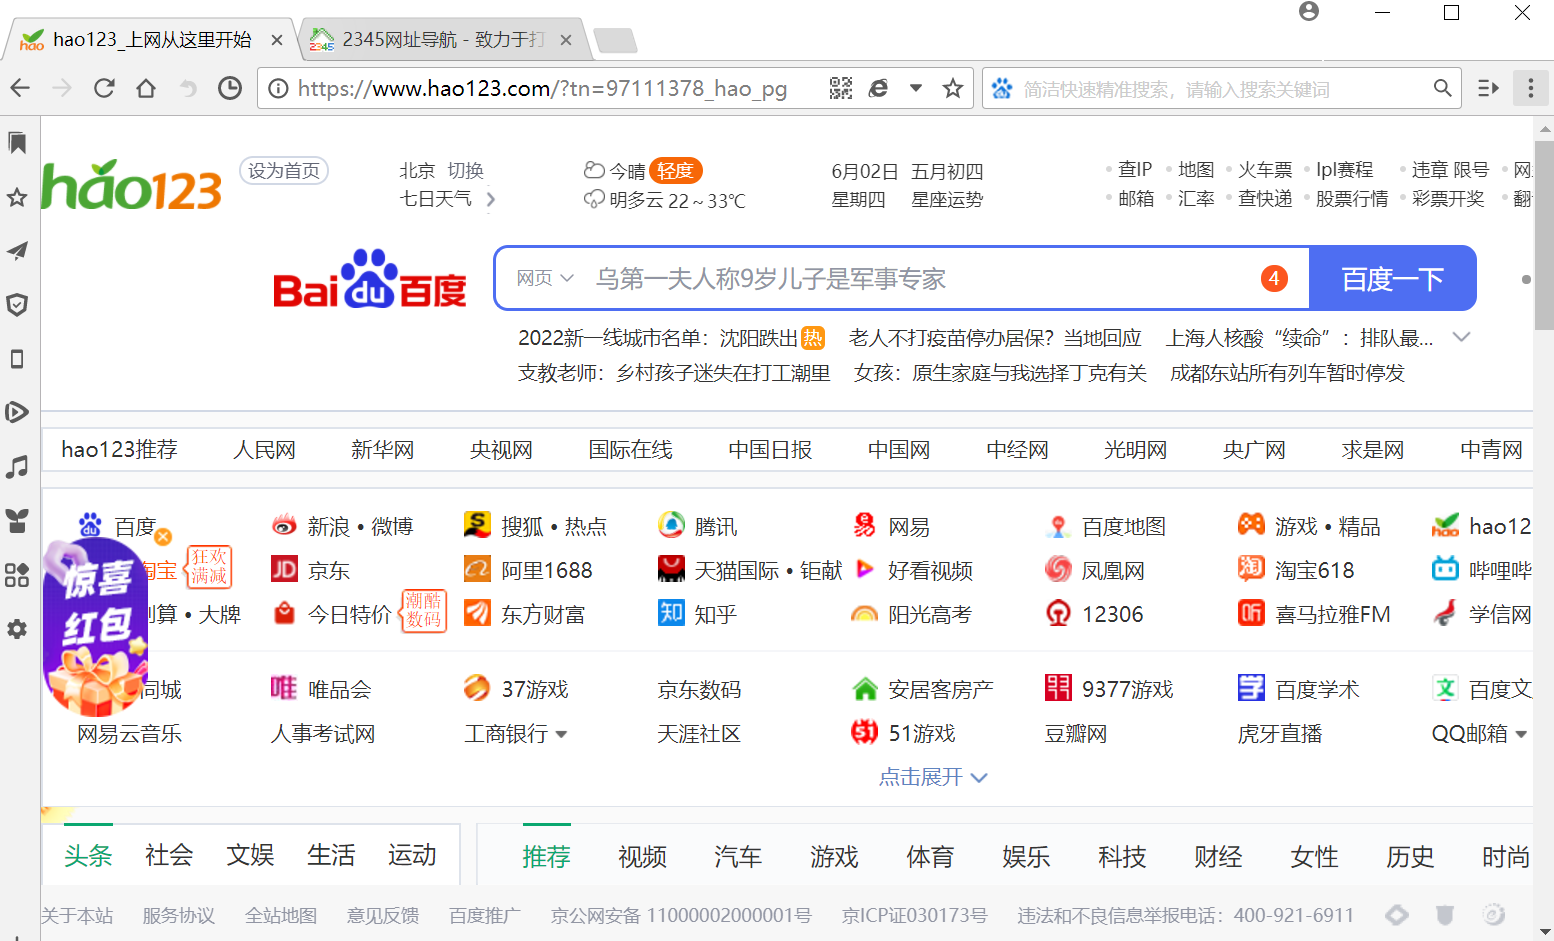Open the send/share paper plane icon in sidebar

coord(17,251)
